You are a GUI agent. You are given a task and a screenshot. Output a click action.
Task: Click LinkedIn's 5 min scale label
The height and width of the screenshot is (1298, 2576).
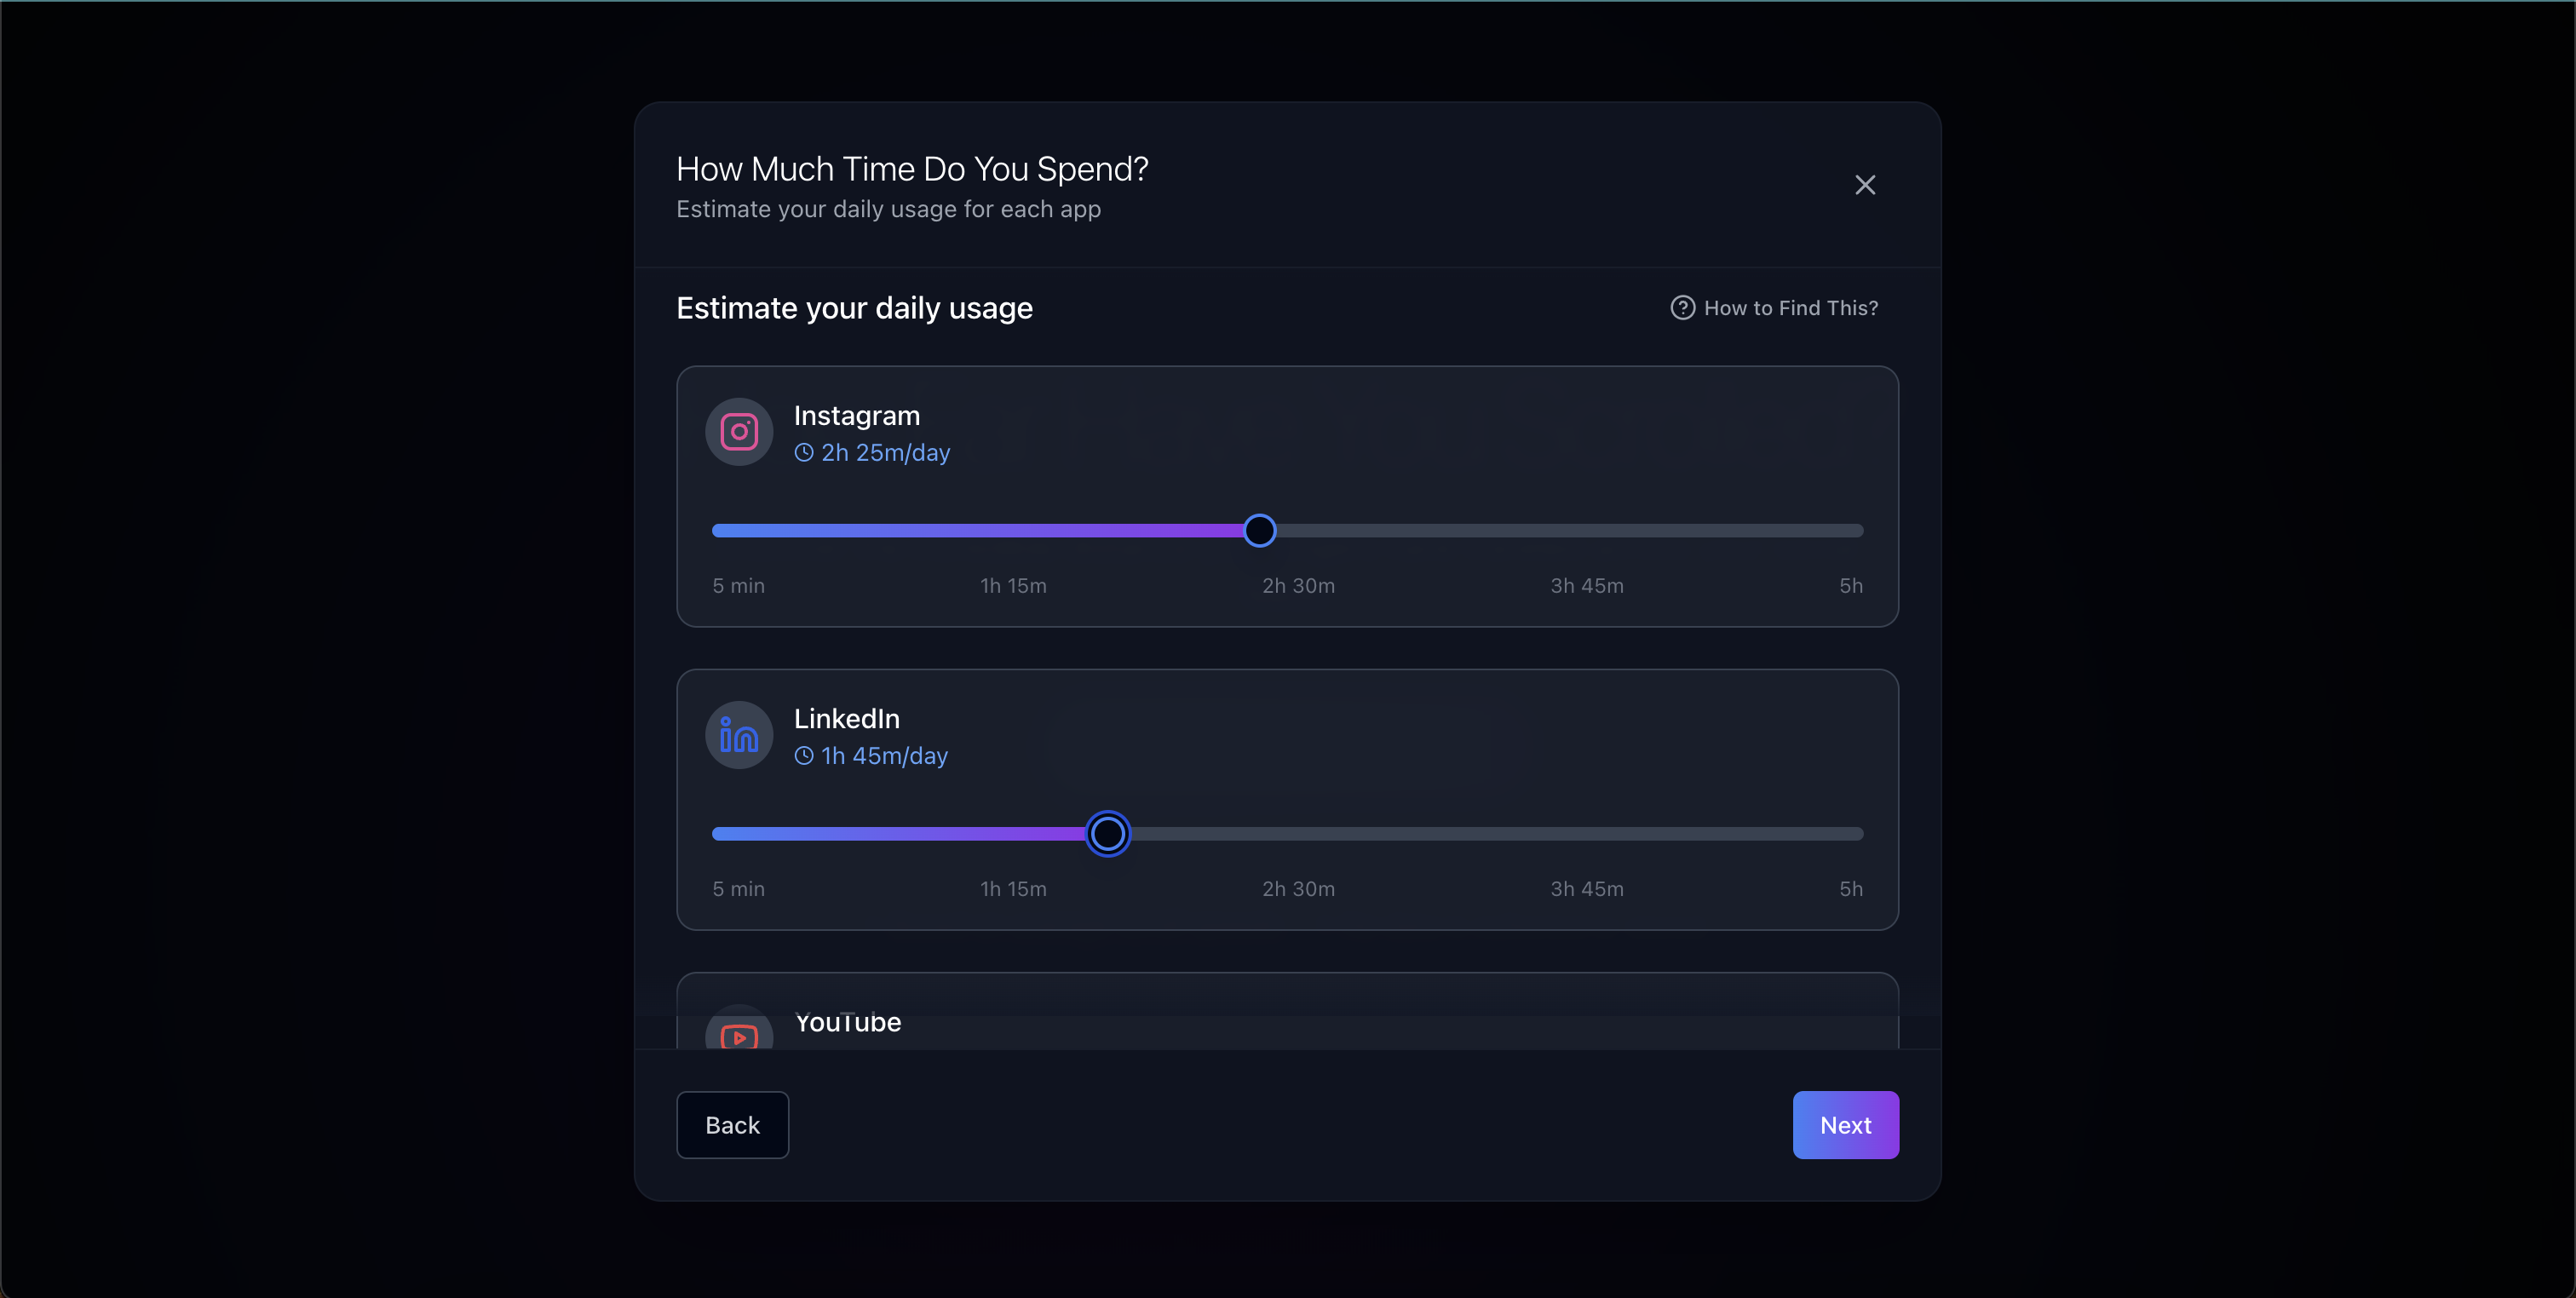(x=738, y=889)
